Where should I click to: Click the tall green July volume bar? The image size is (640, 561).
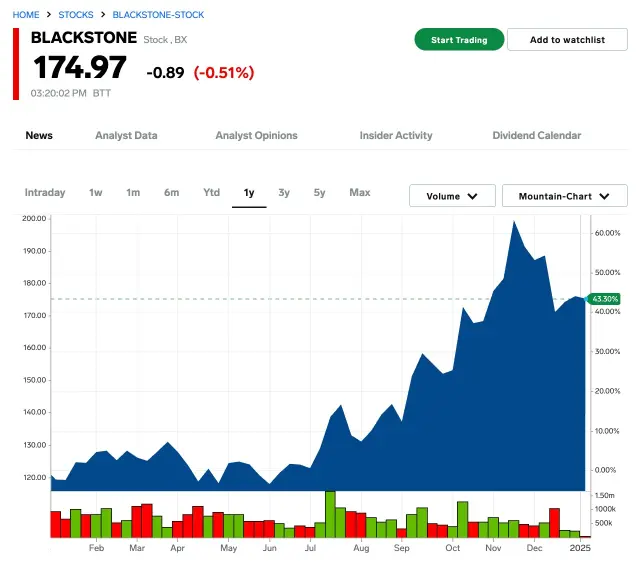pyautogui.click(x=330, y=514)
